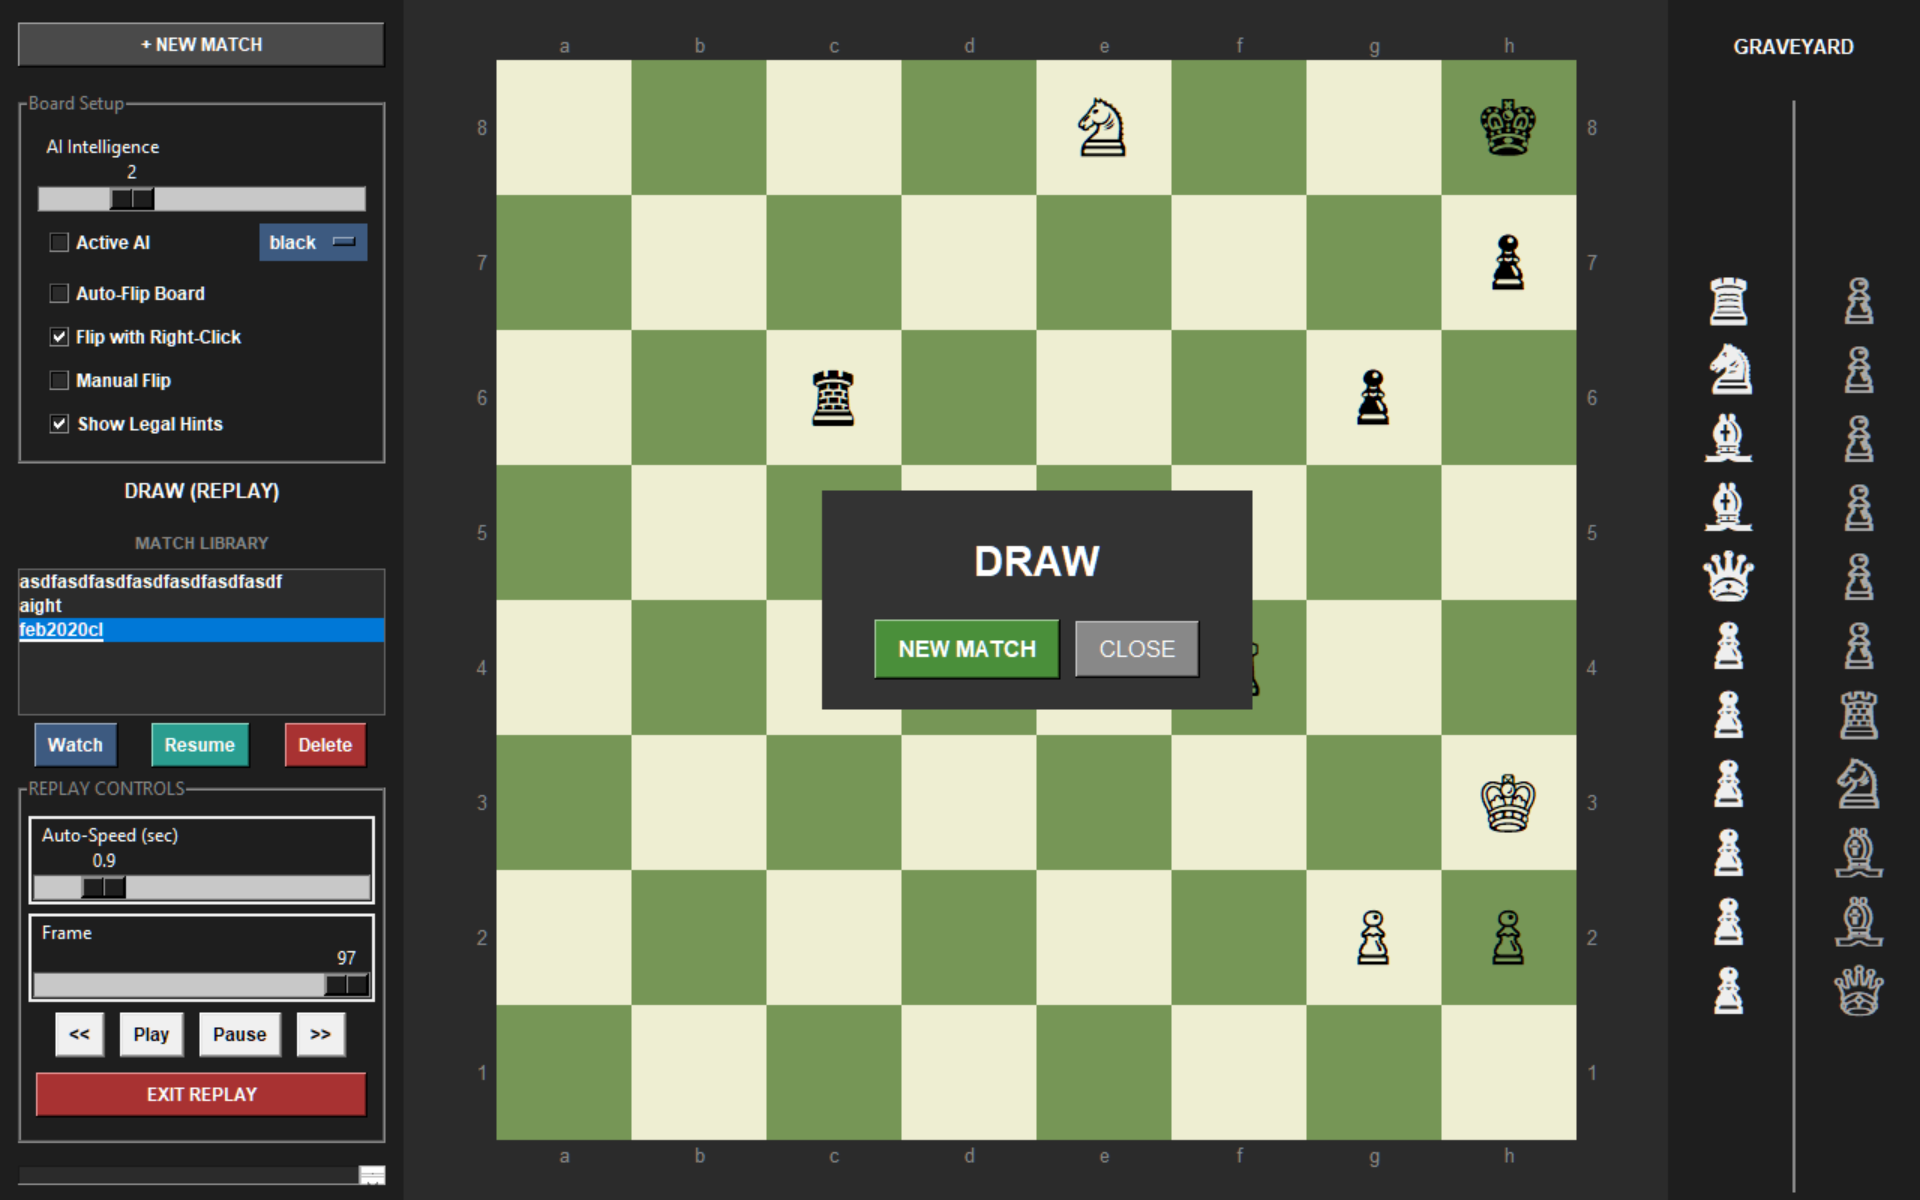Select the black rook on c6
Screen dimensions: 1920x1200
[833, 398]
